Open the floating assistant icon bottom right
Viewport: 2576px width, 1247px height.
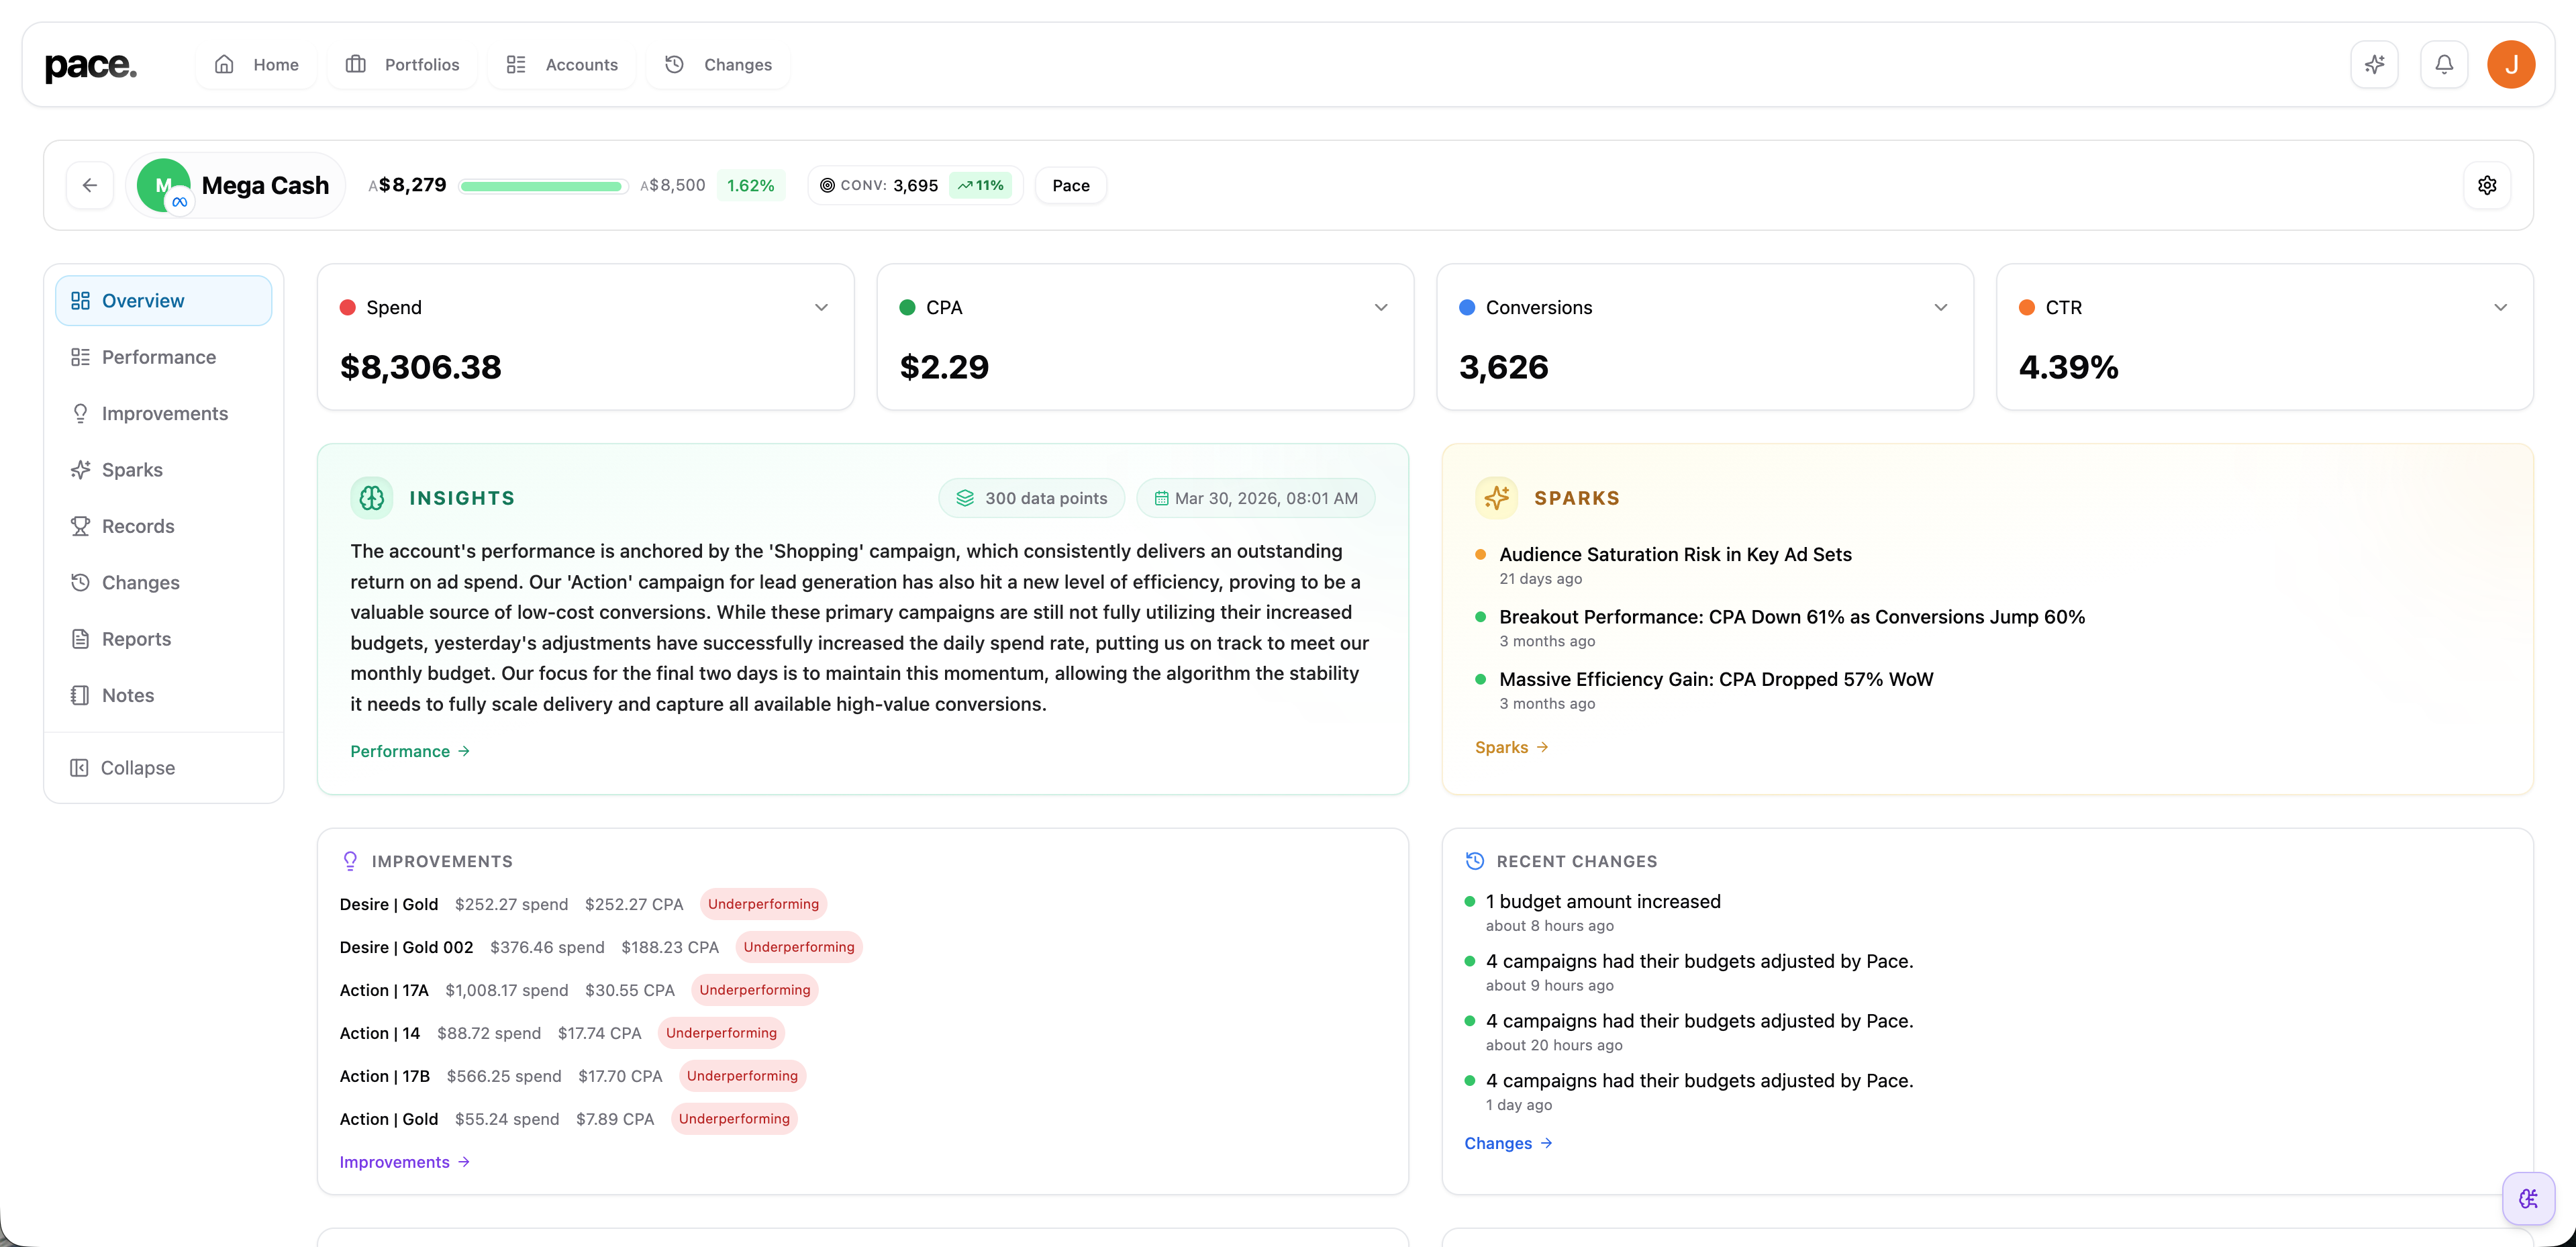tap(2528, 1198)
